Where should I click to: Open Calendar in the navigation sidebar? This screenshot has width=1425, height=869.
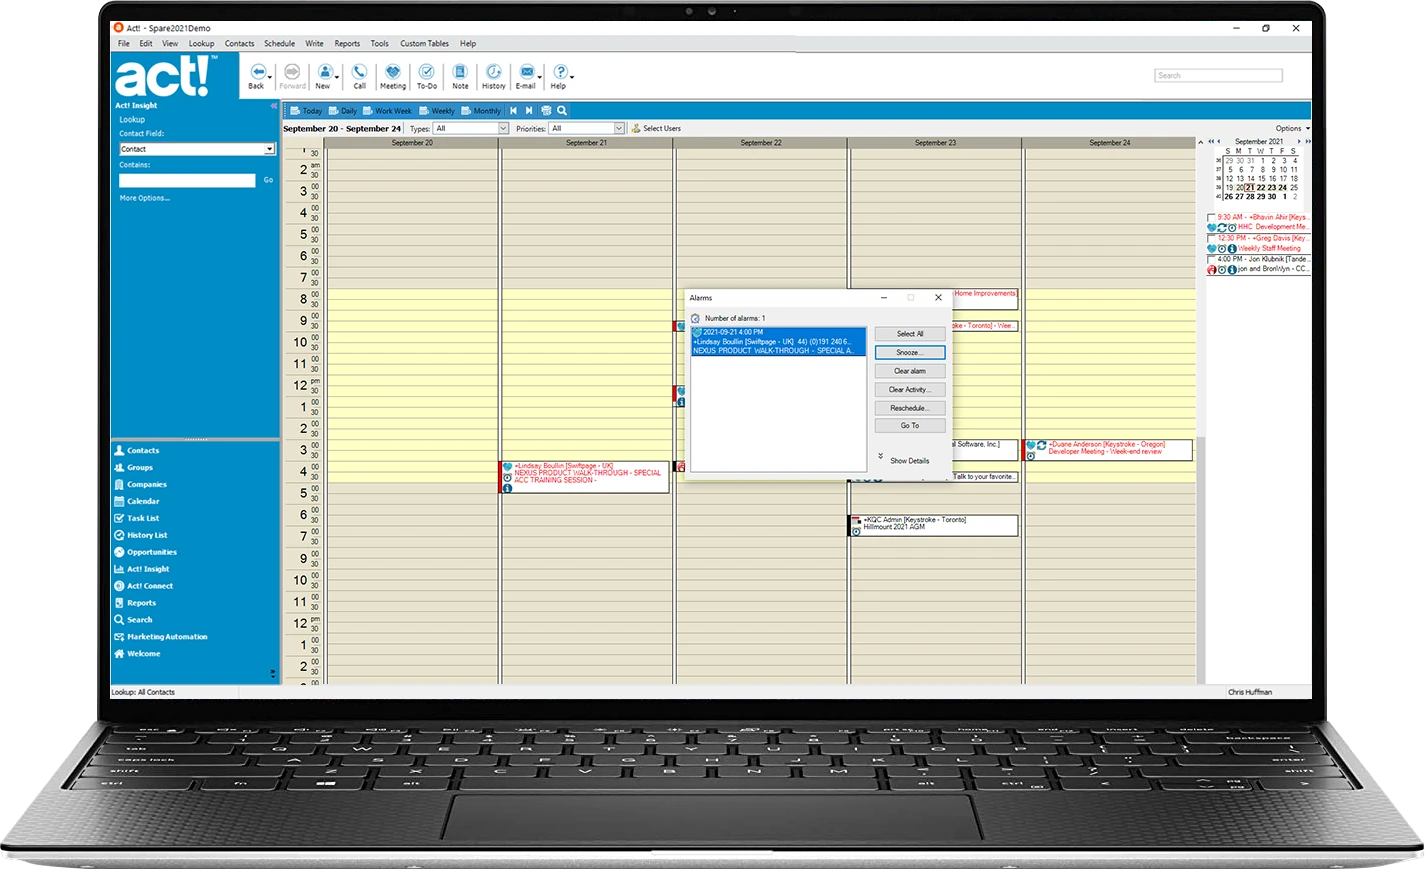[x=137, y=502]
